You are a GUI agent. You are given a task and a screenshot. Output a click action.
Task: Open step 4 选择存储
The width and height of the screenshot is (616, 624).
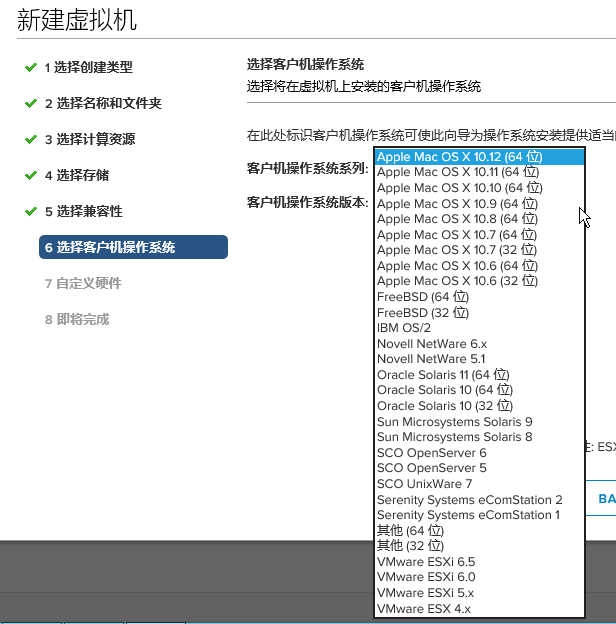pos(77,176)
